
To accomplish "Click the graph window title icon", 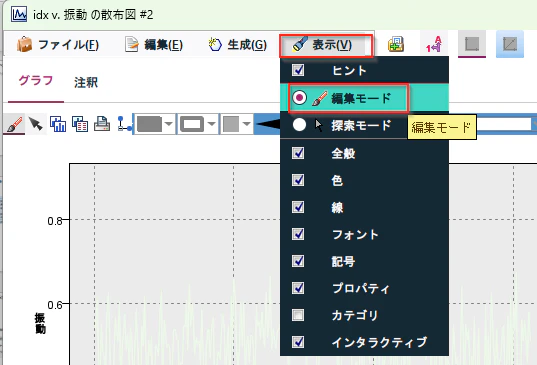I will [19, 14].
